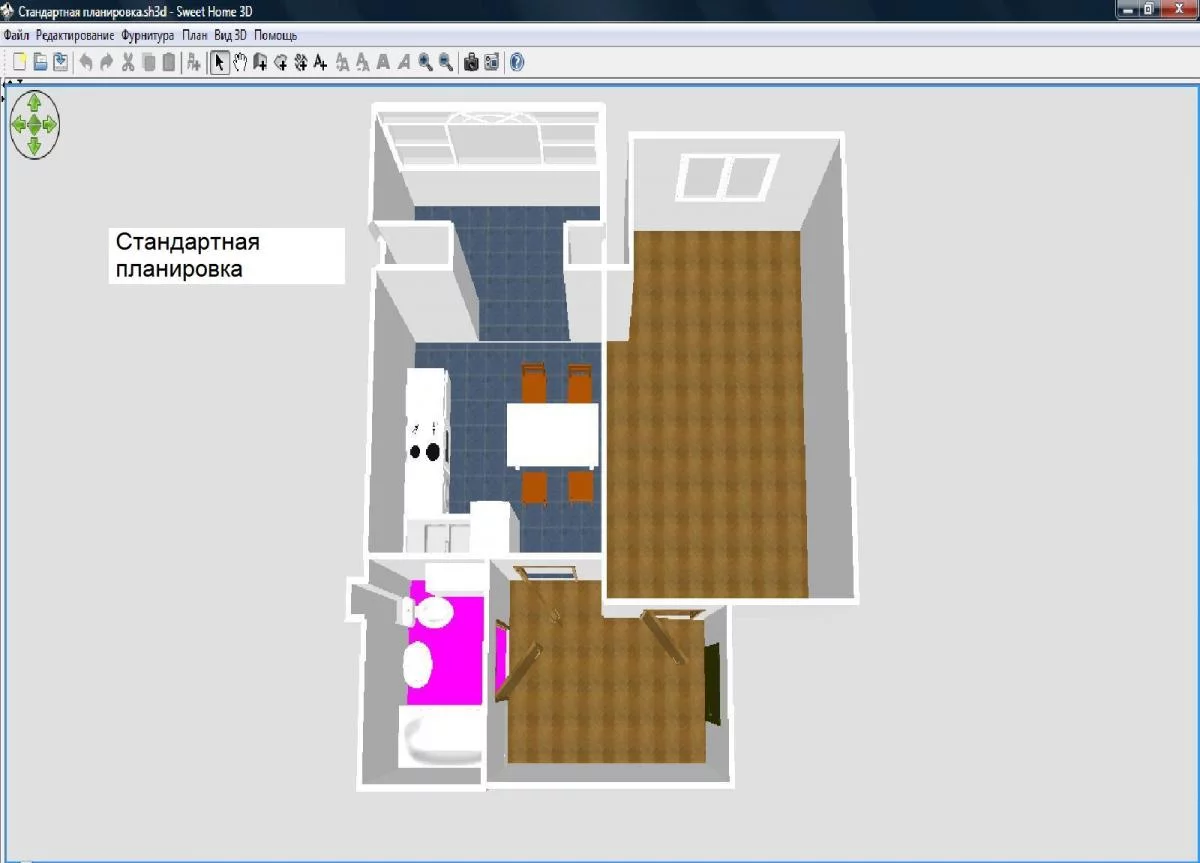Image resolution: width=1200 pixels, height=863 pixels.
Task: Open the Редактирование menu
Action: pyautogui.click(x=76, y=35)
